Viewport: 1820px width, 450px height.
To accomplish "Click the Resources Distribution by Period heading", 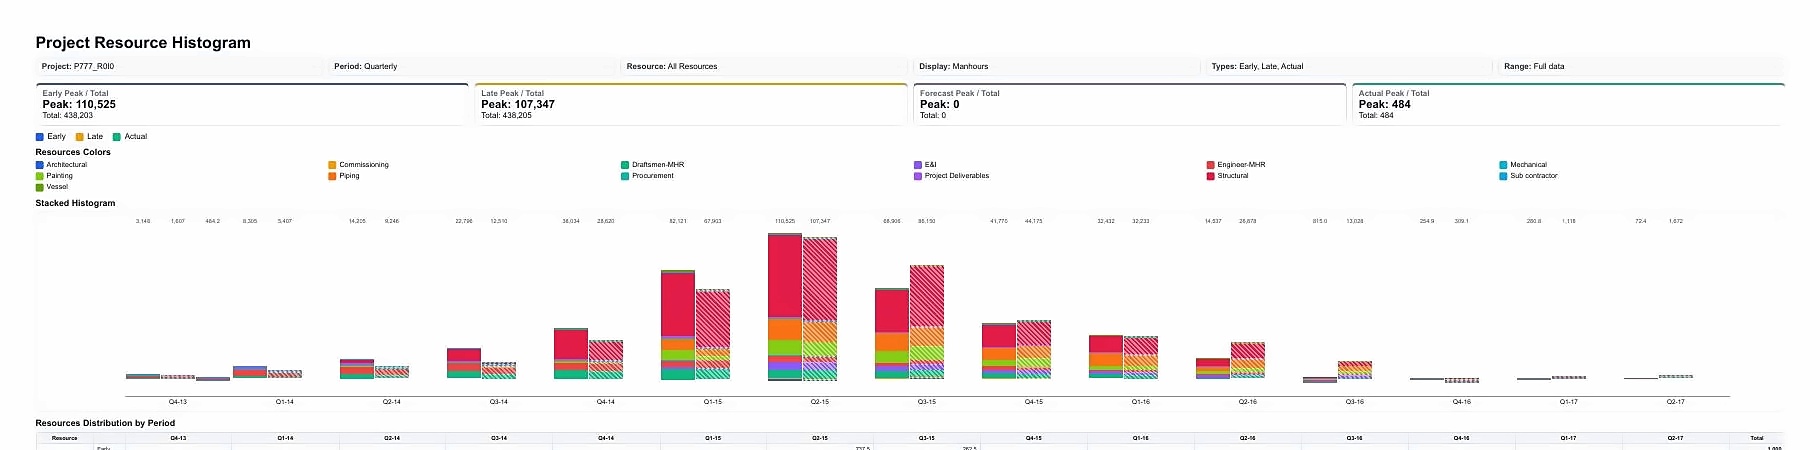I will pos(105,423).
